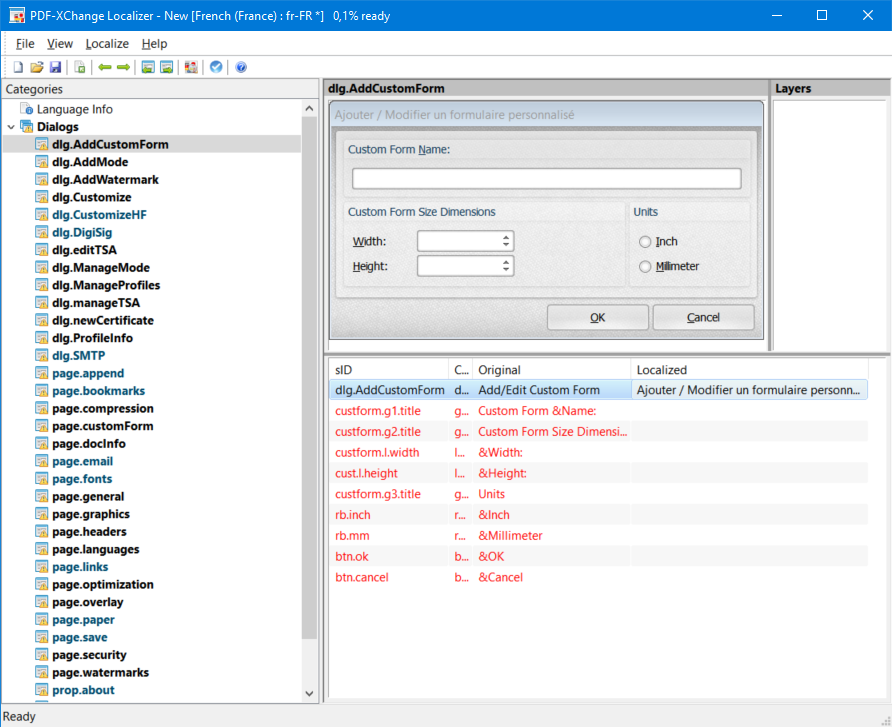Save the current localization
Image resolution: width=892 pixels, height=727 pixels.
point(57,67)
